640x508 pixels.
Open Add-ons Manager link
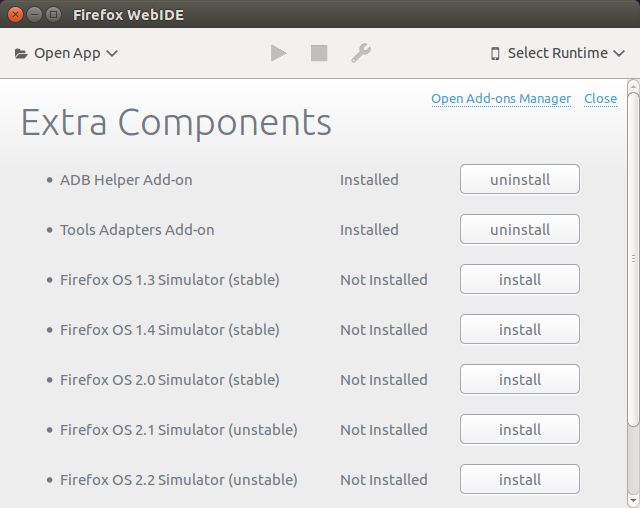(501, 98)
